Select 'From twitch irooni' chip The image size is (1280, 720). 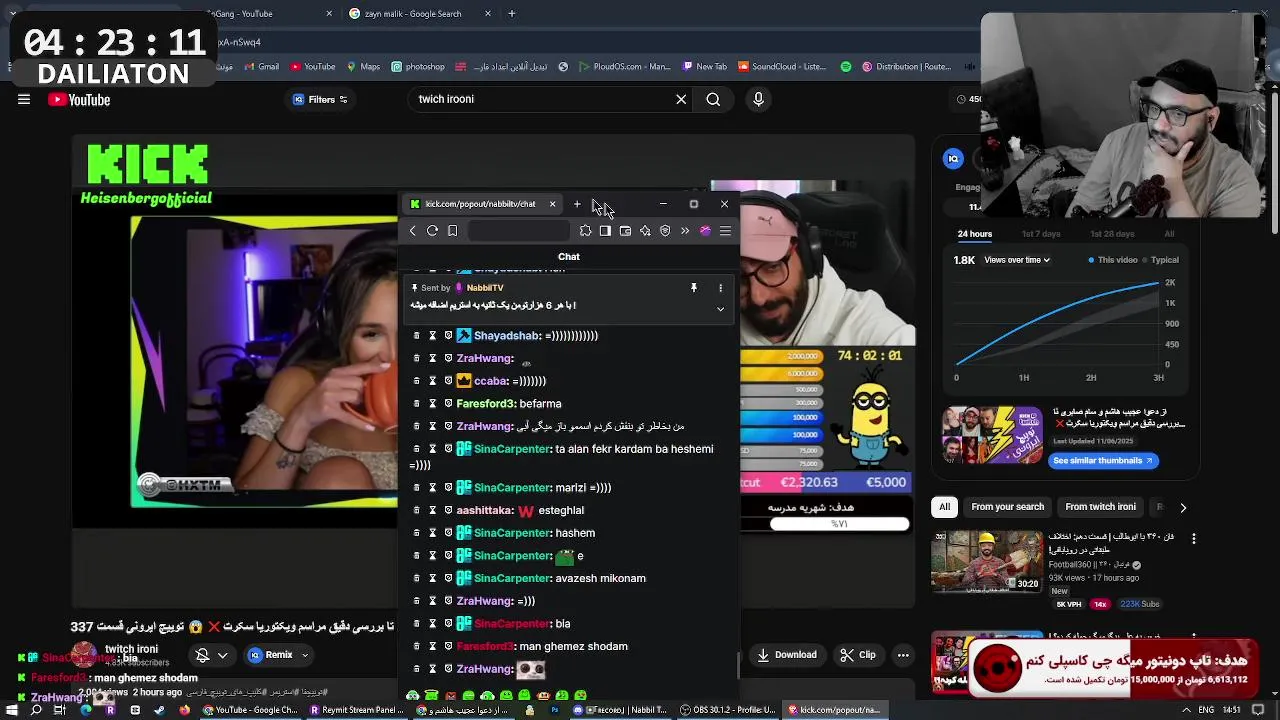point(1100,507)
